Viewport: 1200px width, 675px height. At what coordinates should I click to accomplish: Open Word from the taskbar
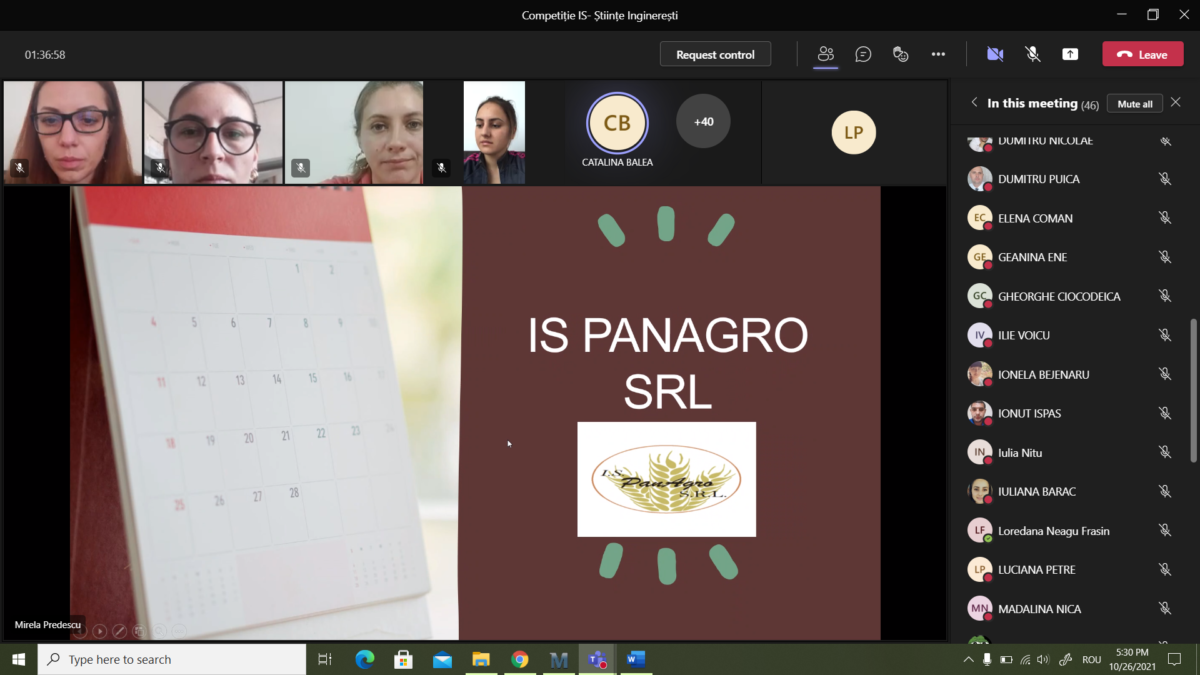[x=635, y=659]
